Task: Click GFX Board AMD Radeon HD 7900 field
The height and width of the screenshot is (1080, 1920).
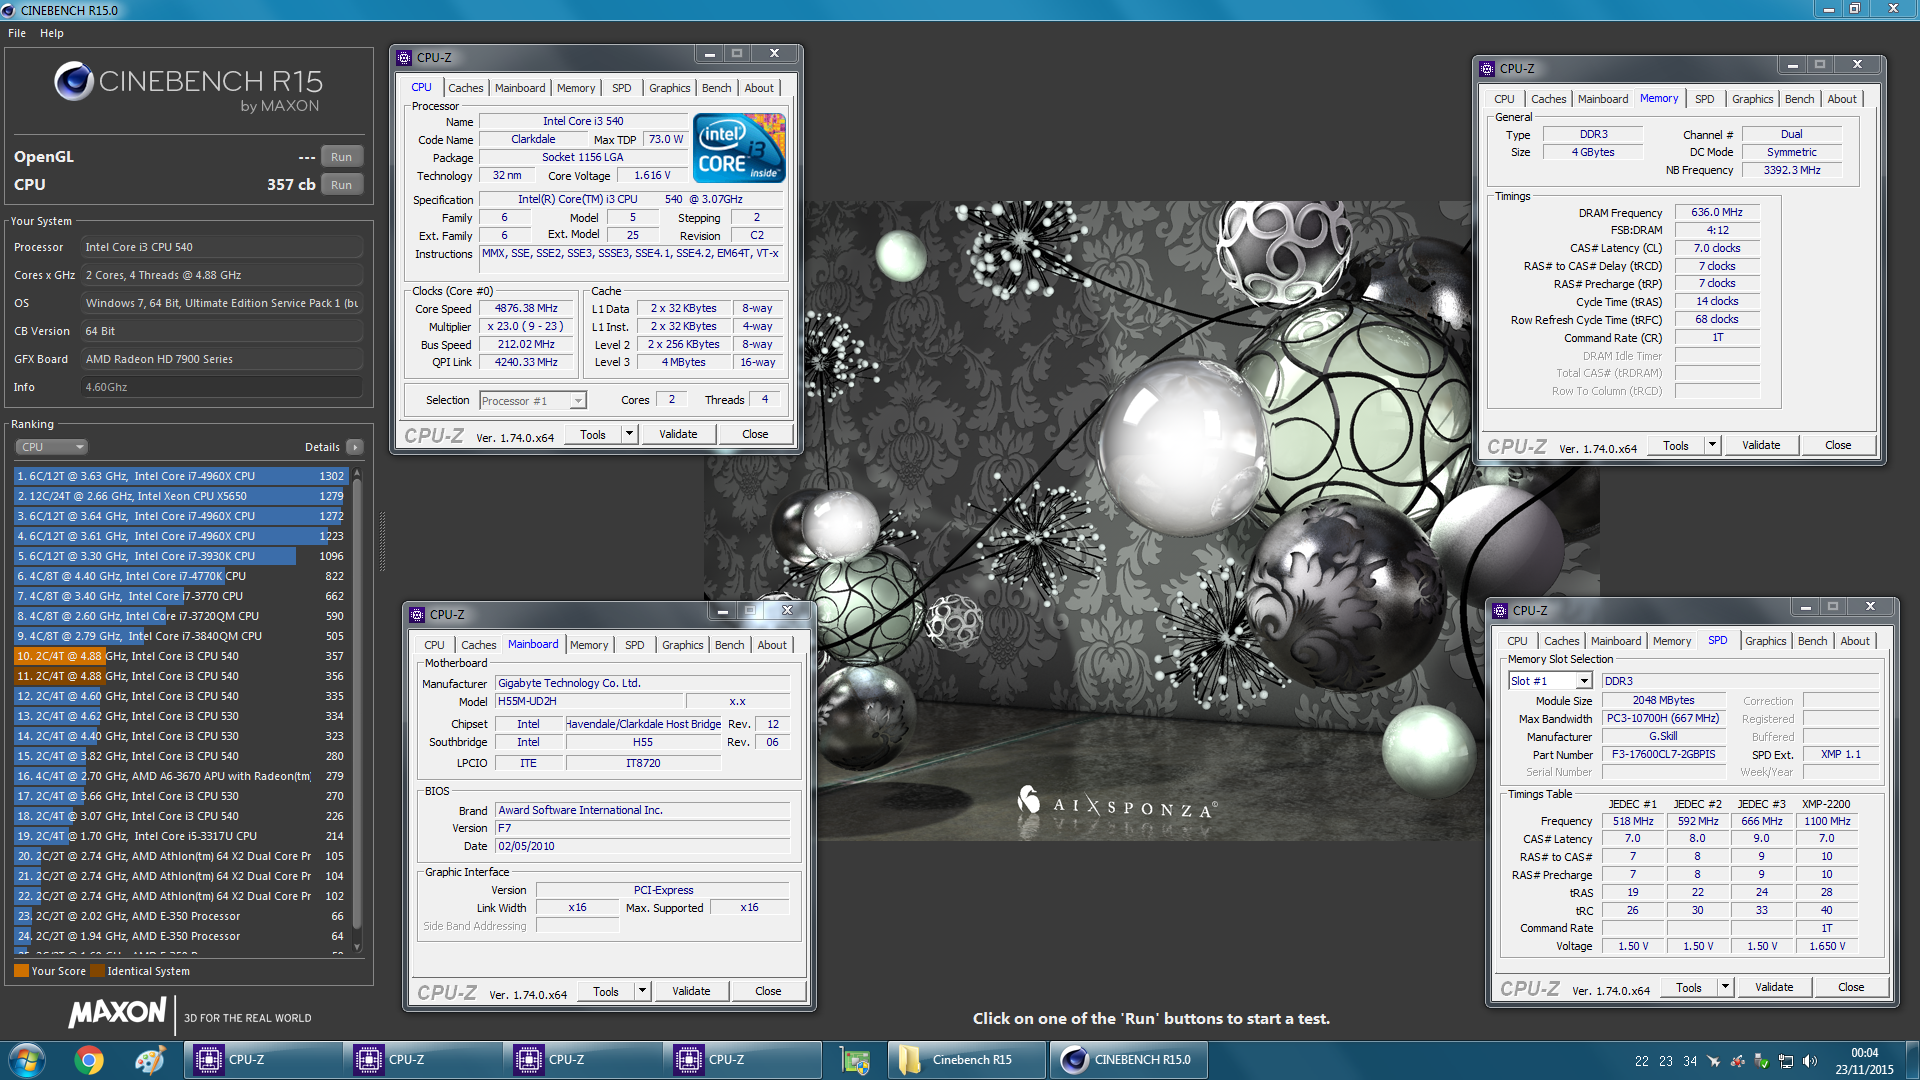Action: [221, 359]
